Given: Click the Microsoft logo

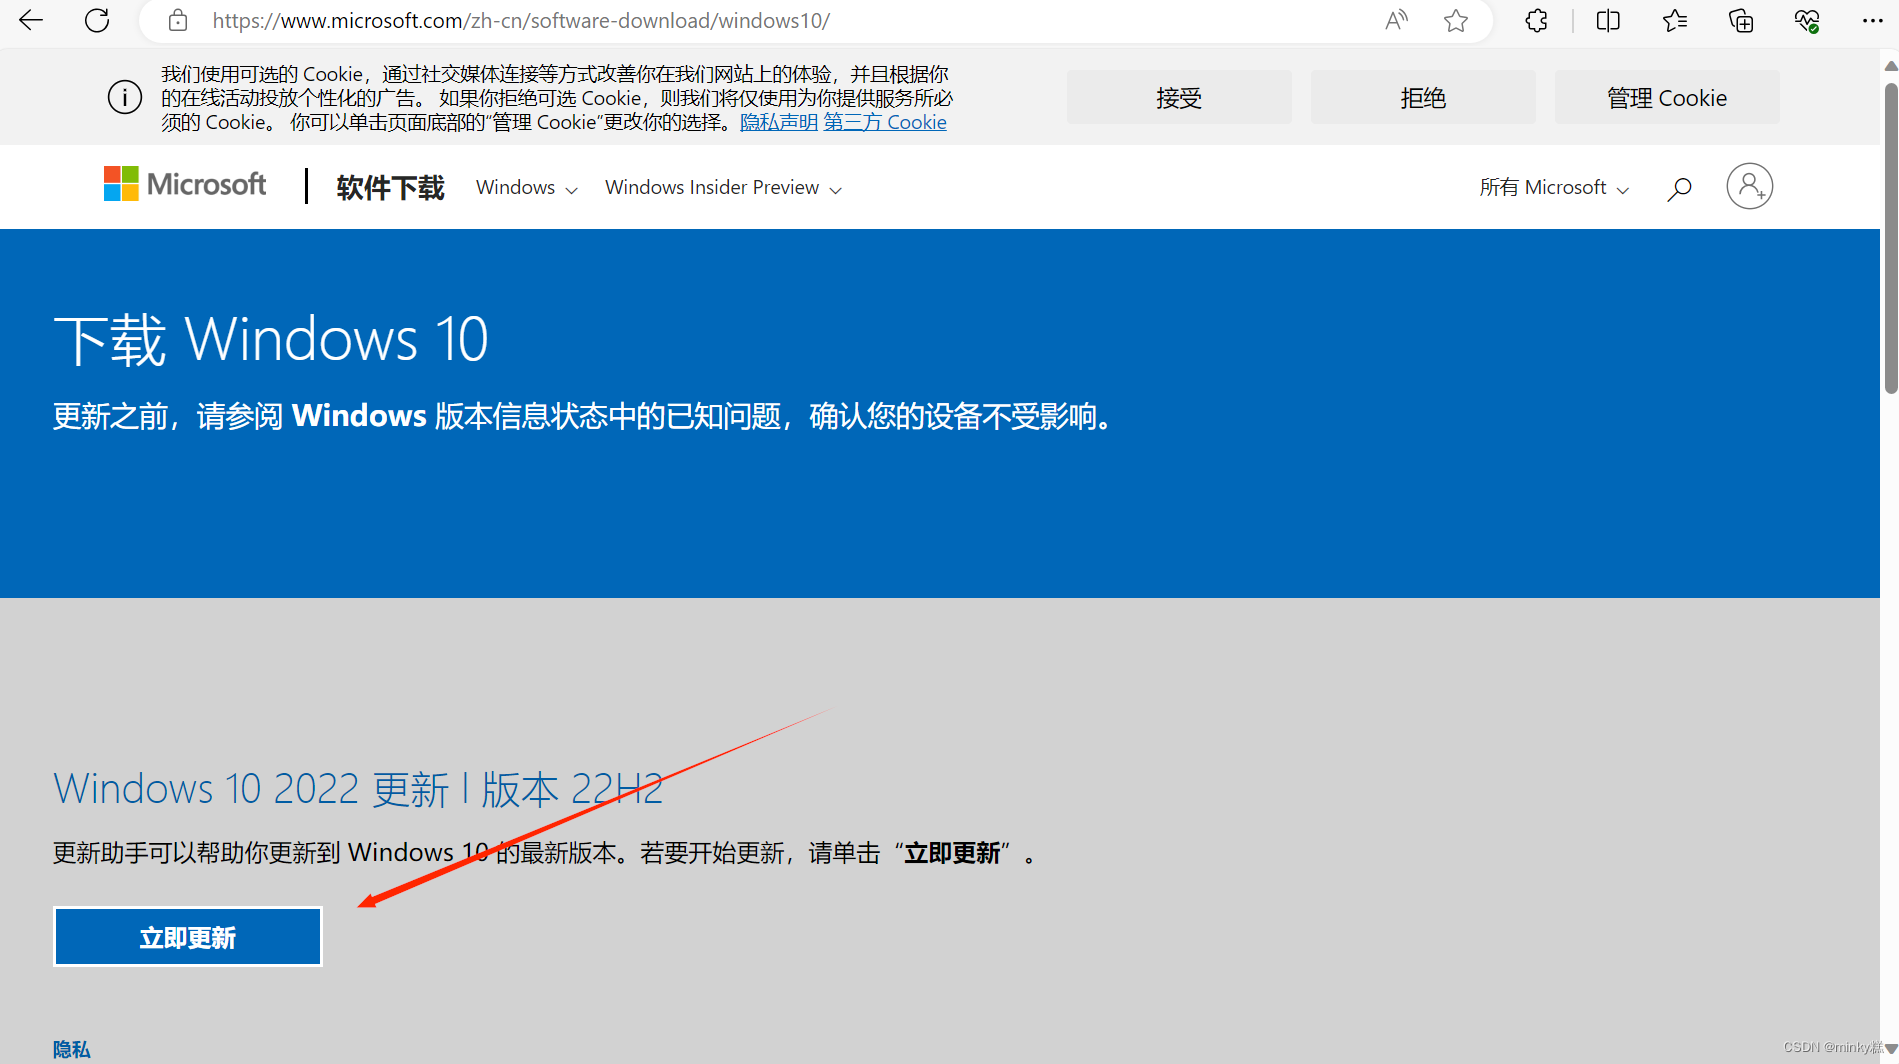Looking at the screenshot, I should coord(185,184).
